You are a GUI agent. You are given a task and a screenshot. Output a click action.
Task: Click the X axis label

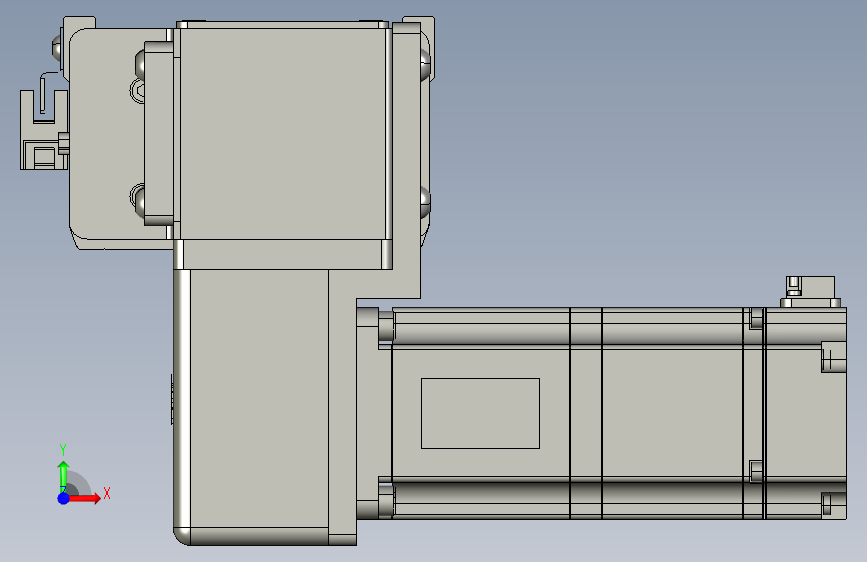click(x=107, y=493)
